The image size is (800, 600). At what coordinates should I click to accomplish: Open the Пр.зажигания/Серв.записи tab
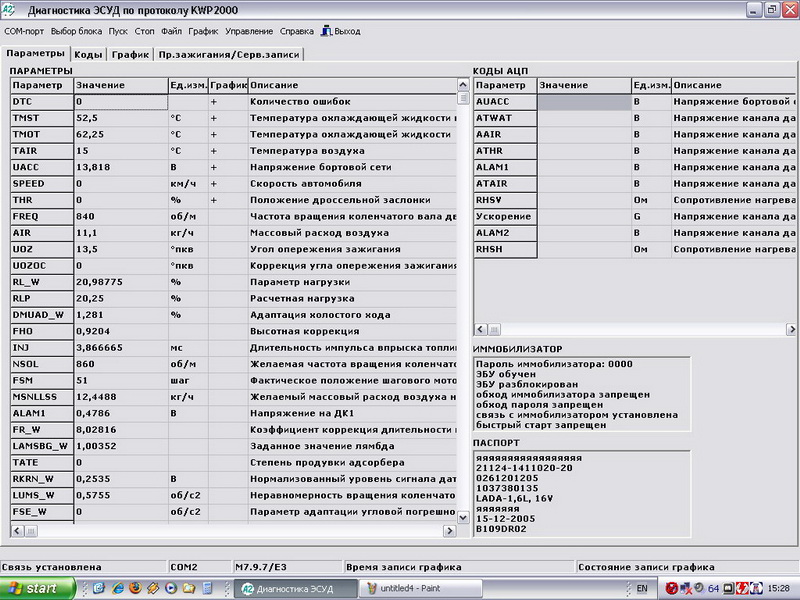click(230, 54)
